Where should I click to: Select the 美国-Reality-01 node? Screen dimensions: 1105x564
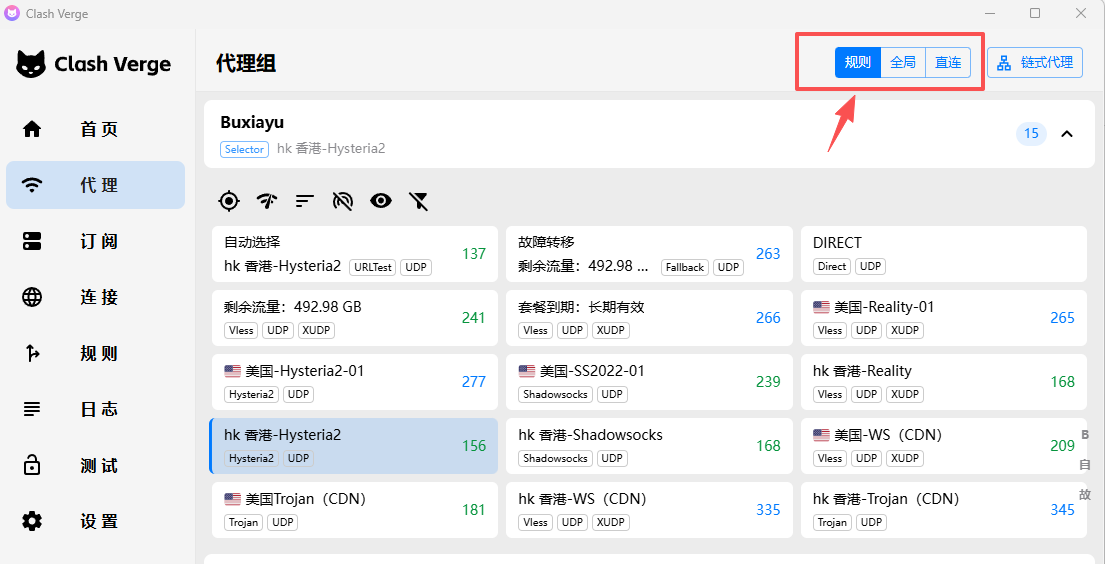944,318
